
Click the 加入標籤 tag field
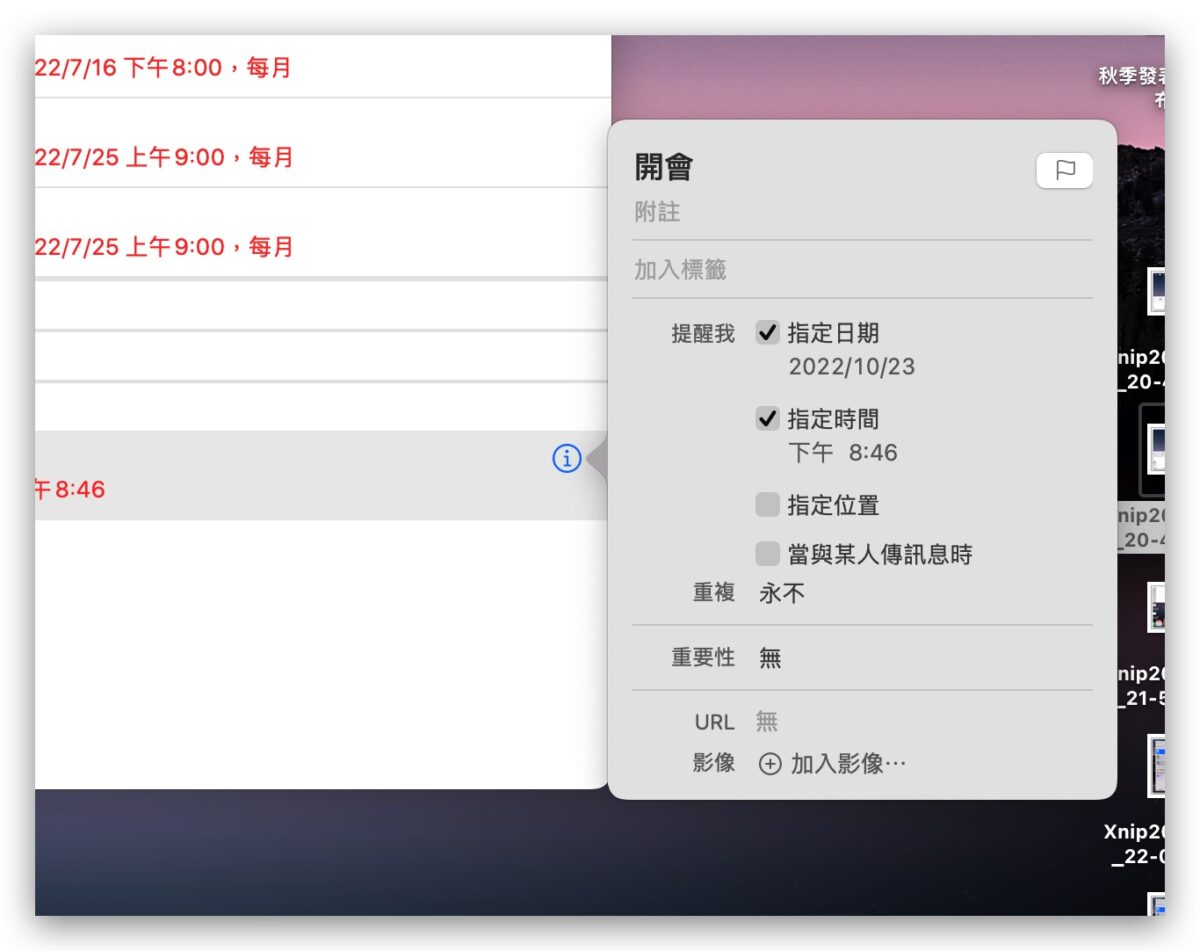[862, 270]
